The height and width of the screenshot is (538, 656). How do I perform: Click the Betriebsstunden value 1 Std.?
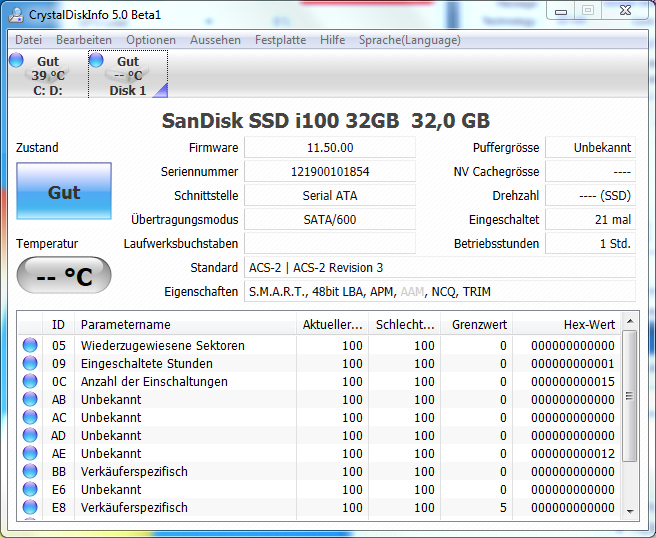[590, 243]
